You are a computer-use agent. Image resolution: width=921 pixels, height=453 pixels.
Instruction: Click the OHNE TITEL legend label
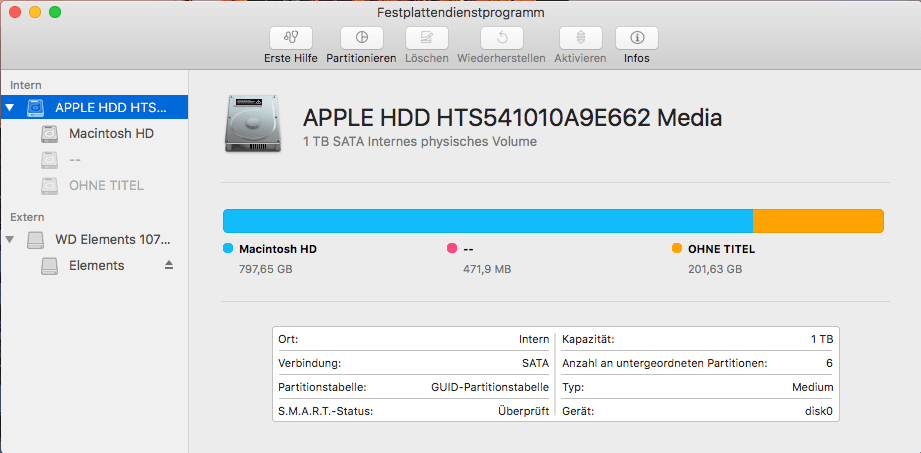point(721,249)
